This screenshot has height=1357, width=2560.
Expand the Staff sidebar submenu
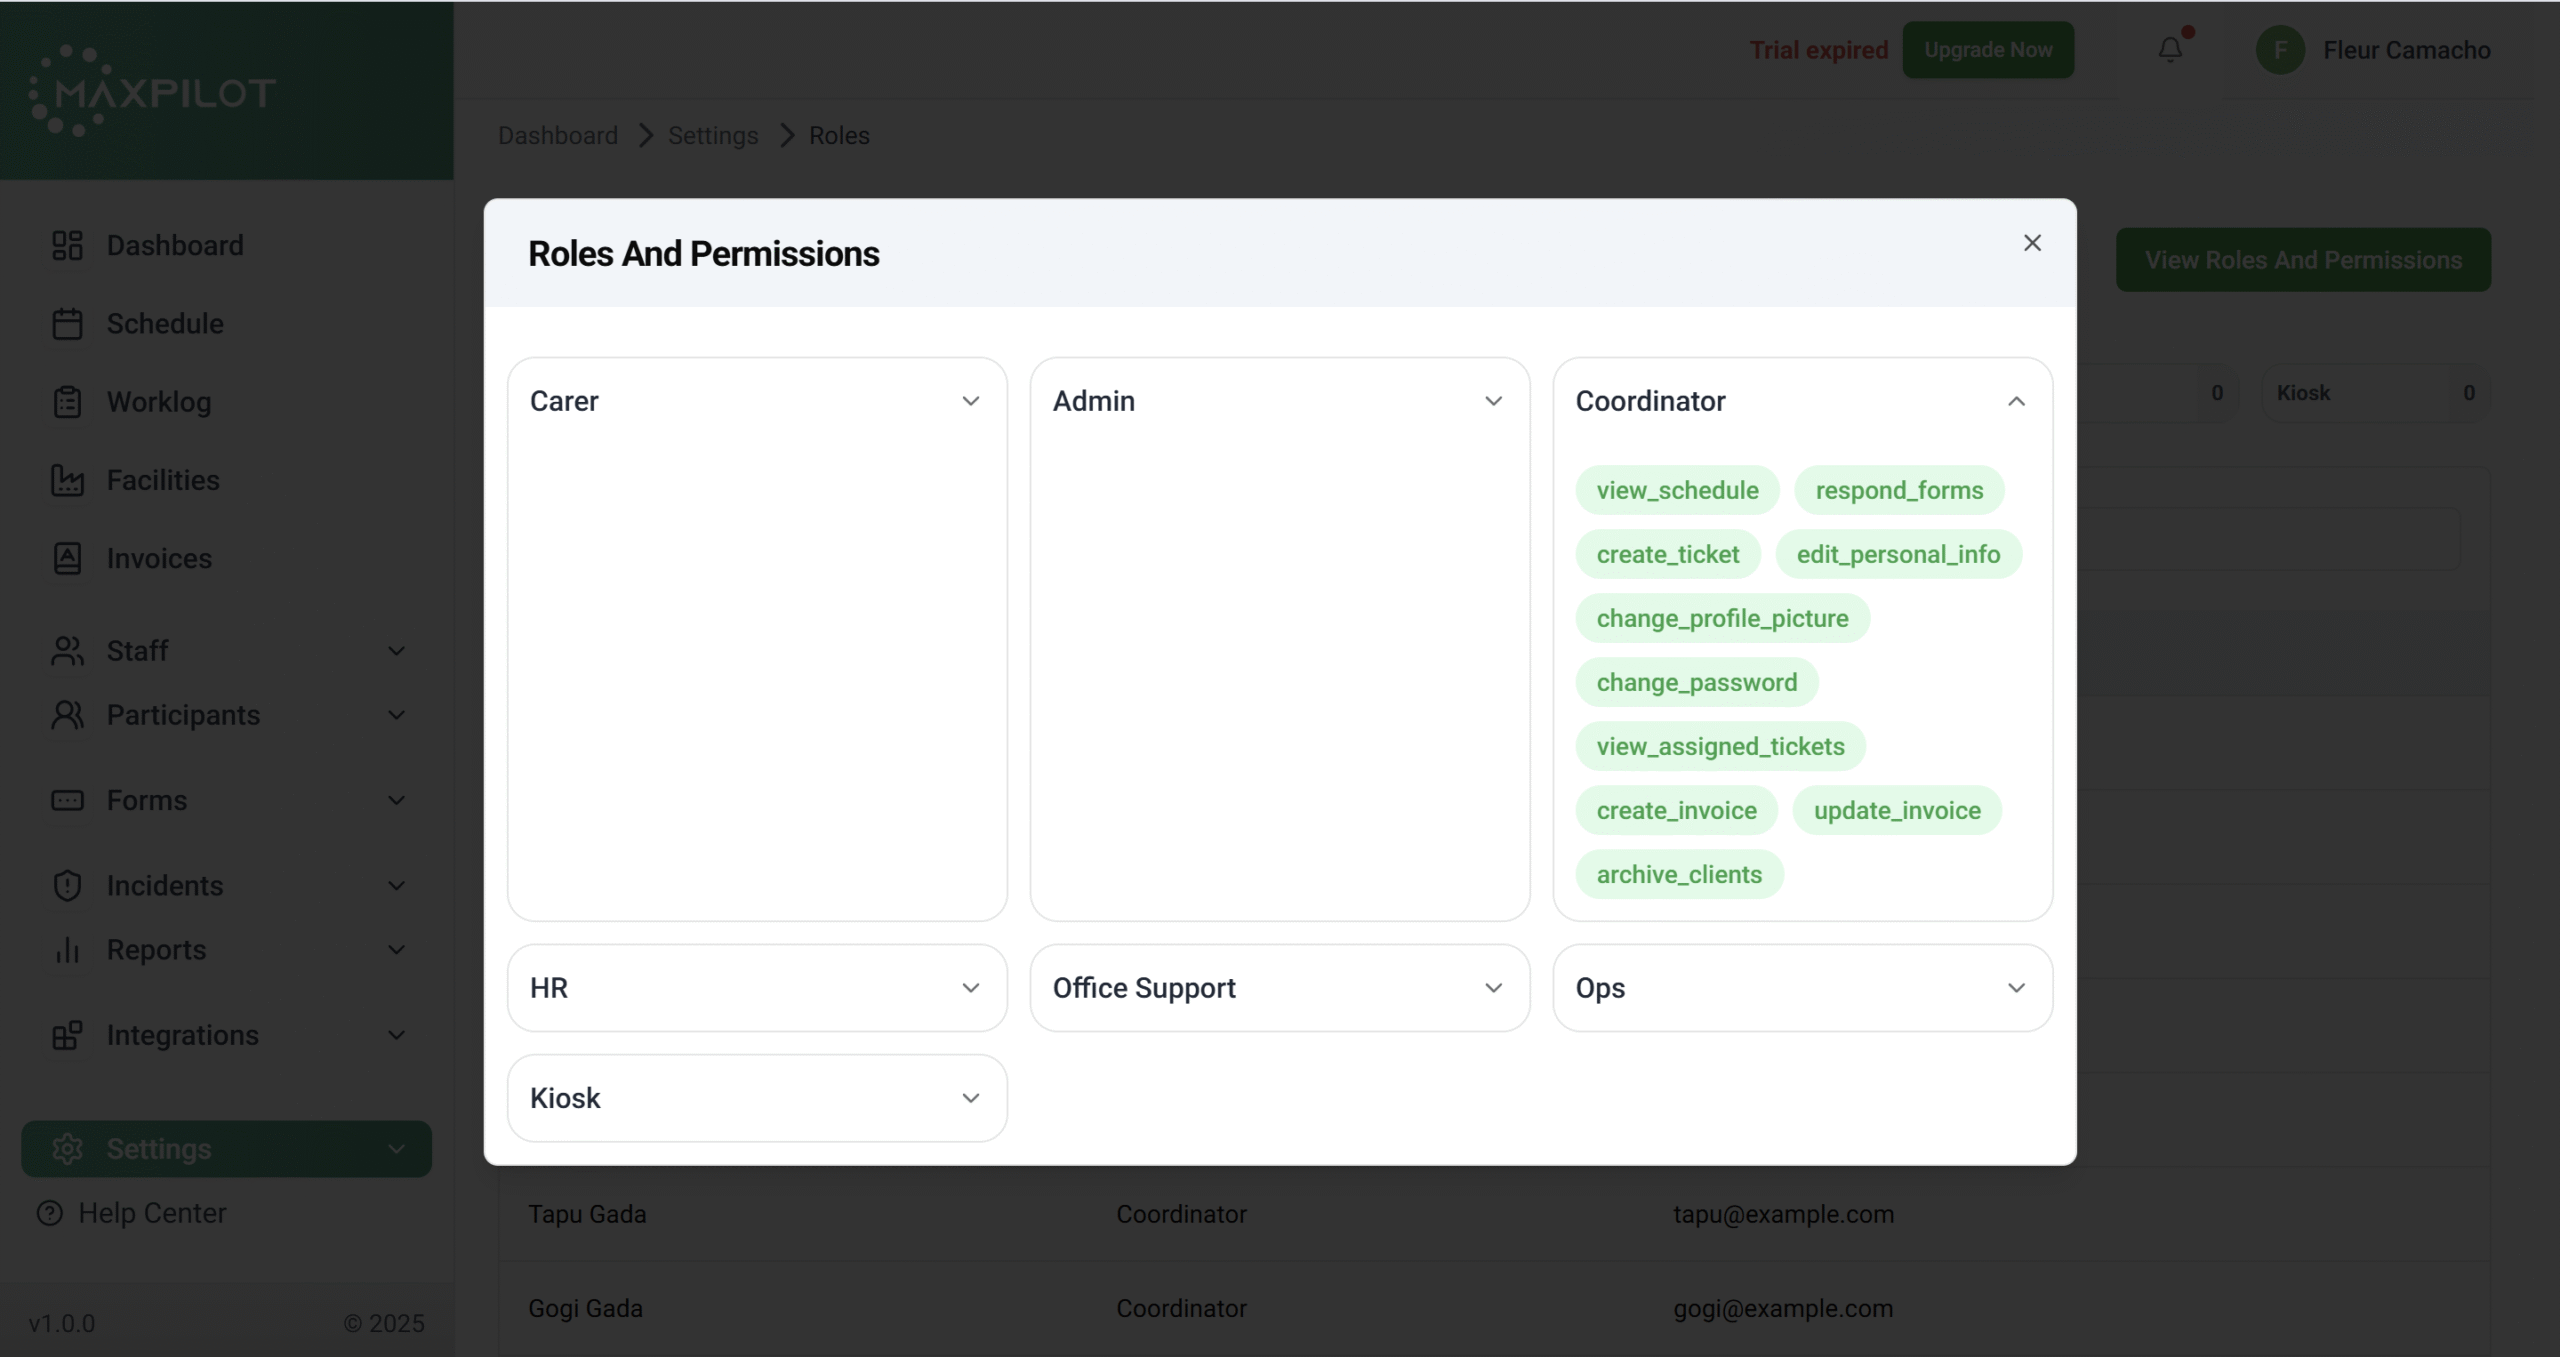pos(396,651)
